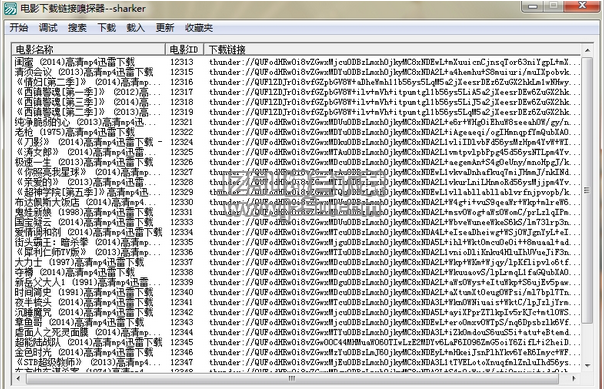Click the vertical scrollbar thumb
This screenshot has height=389, width=604.
coord(587,191)
